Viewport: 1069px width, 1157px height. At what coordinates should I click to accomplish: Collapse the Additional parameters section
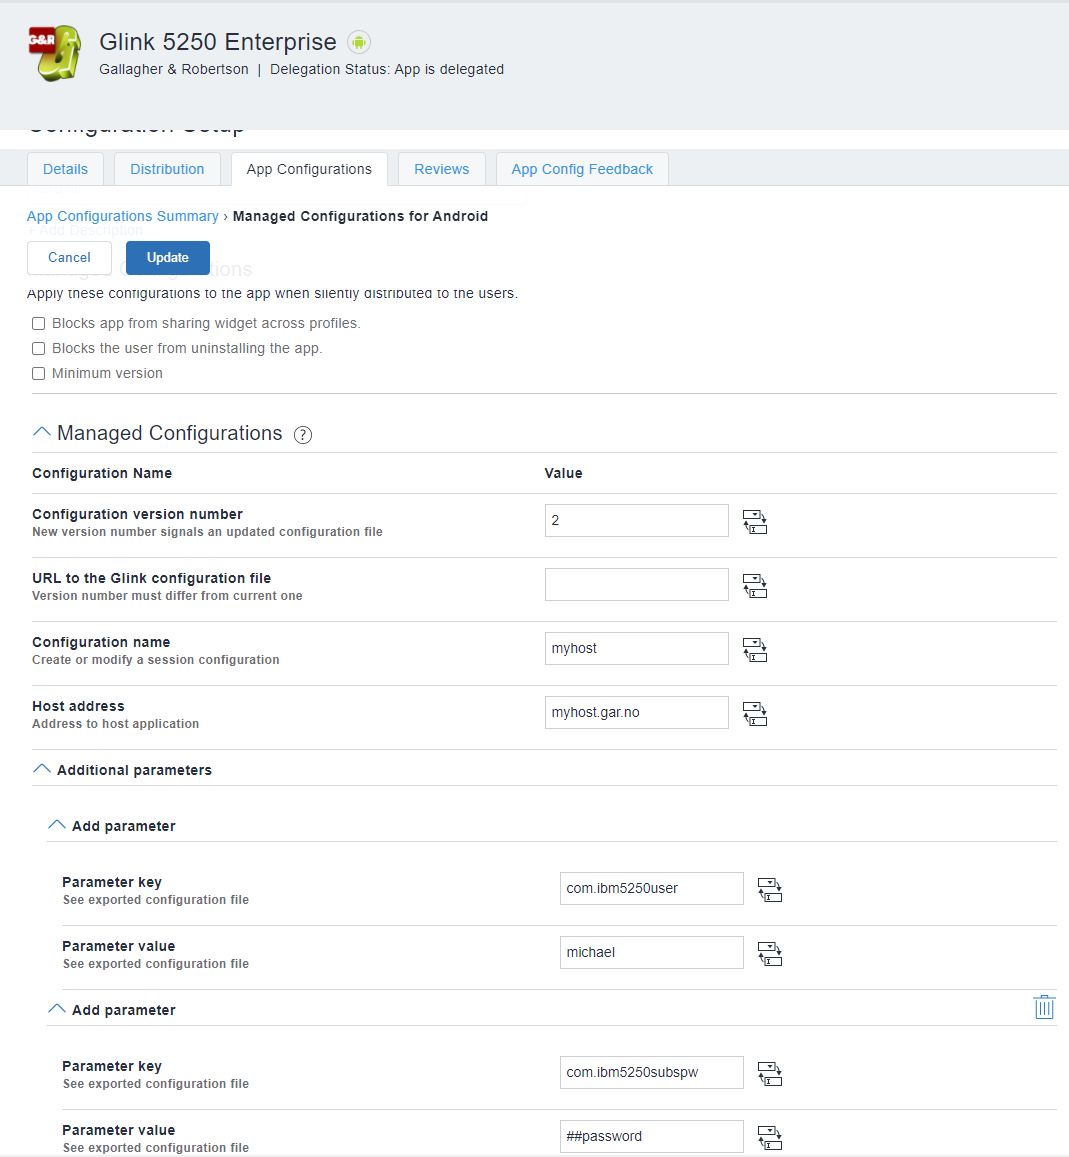pyautogui.click(x=42, y=769)
